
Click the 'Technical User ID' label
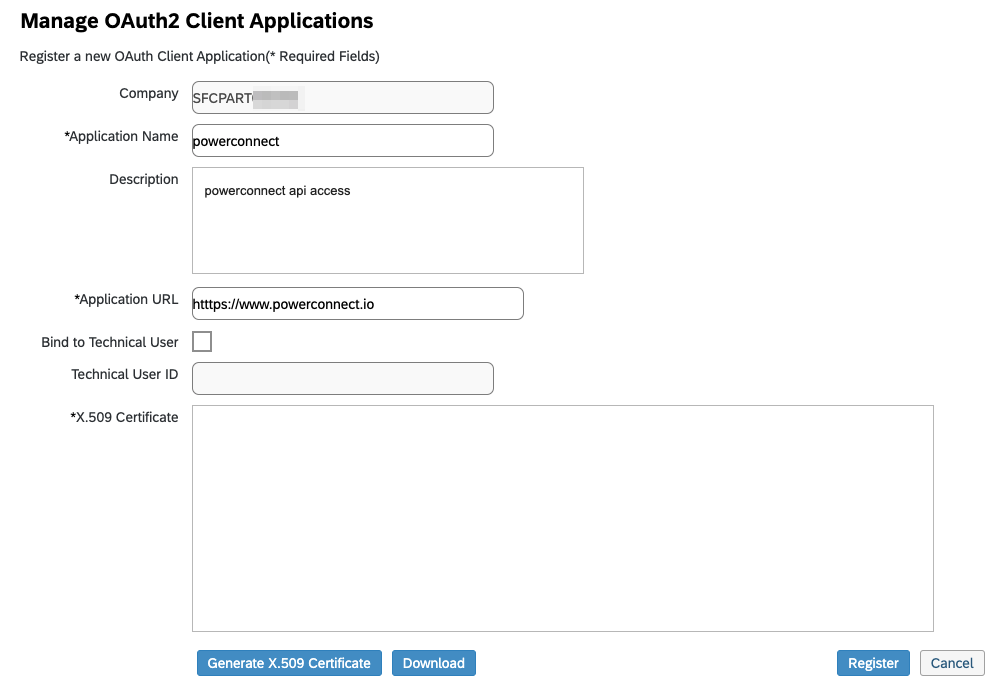coord(124,375)
